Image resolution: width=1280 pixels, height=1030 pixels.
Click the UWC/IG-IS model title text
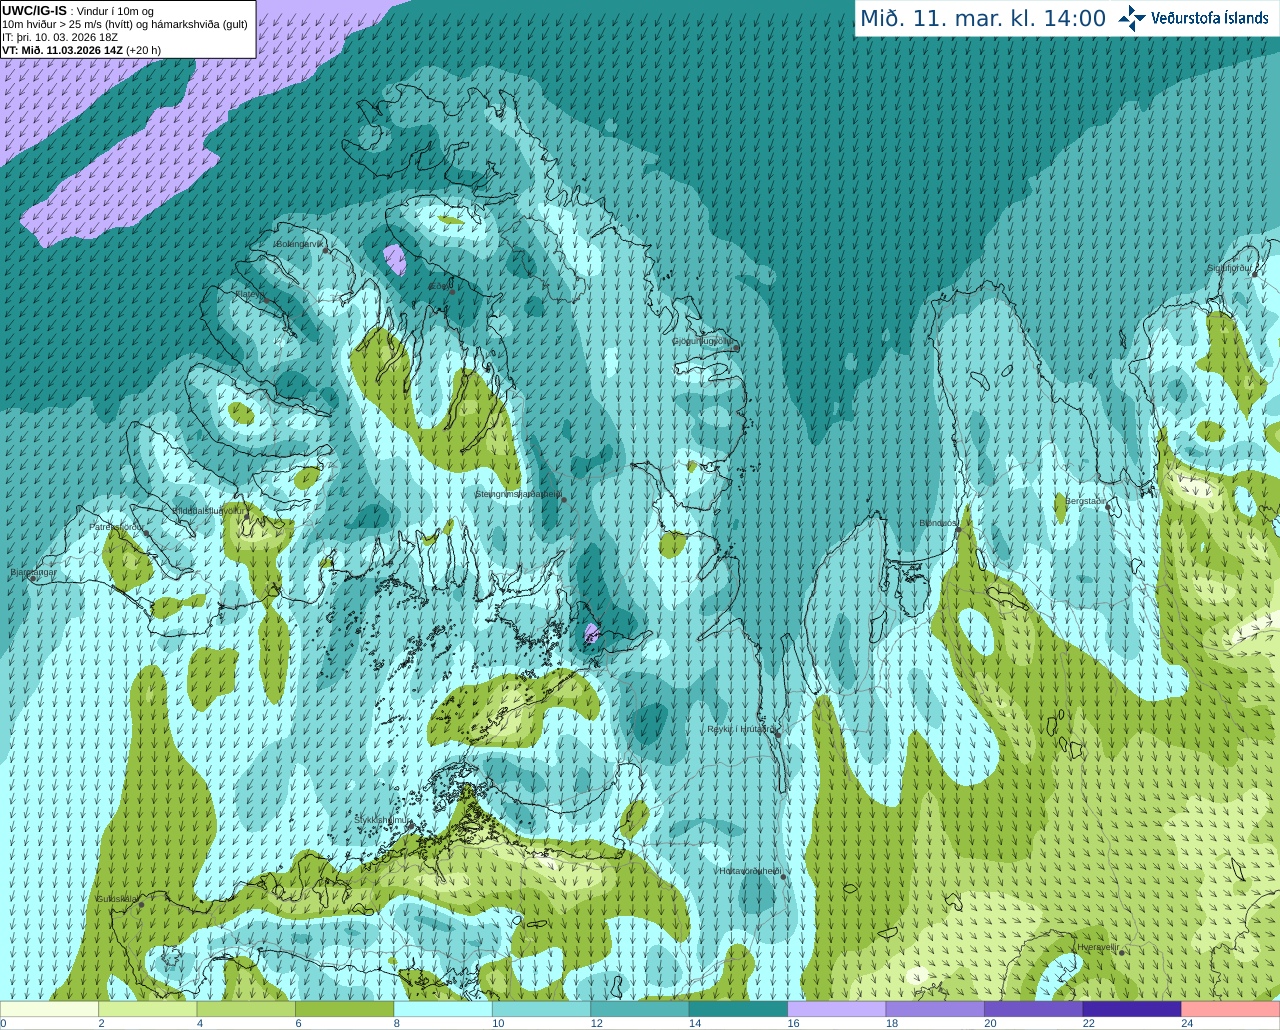[x=35, y=11]
